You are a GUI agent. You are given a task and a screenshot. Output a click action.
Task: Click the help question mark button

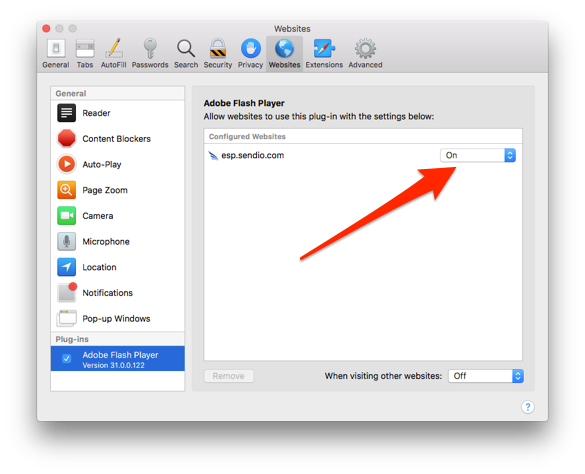point(528,407)
